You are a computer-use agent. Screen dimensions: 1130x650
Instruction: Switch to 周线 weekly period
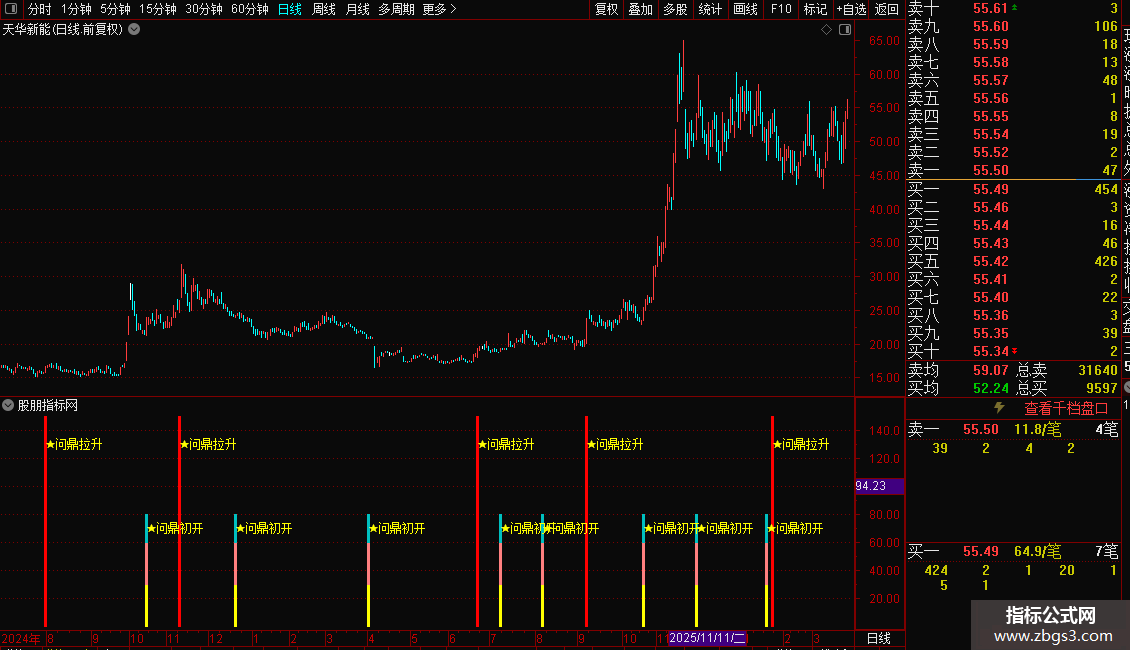tap(324, 9)
